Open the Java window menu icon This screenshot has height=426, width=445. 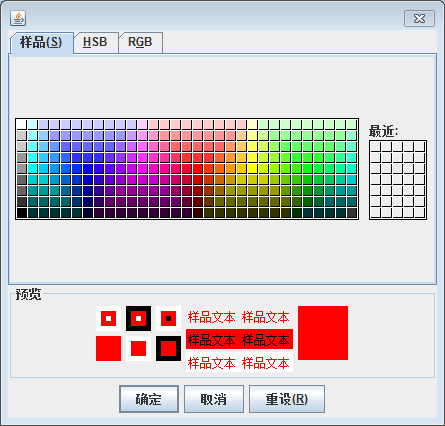(18, 18)
